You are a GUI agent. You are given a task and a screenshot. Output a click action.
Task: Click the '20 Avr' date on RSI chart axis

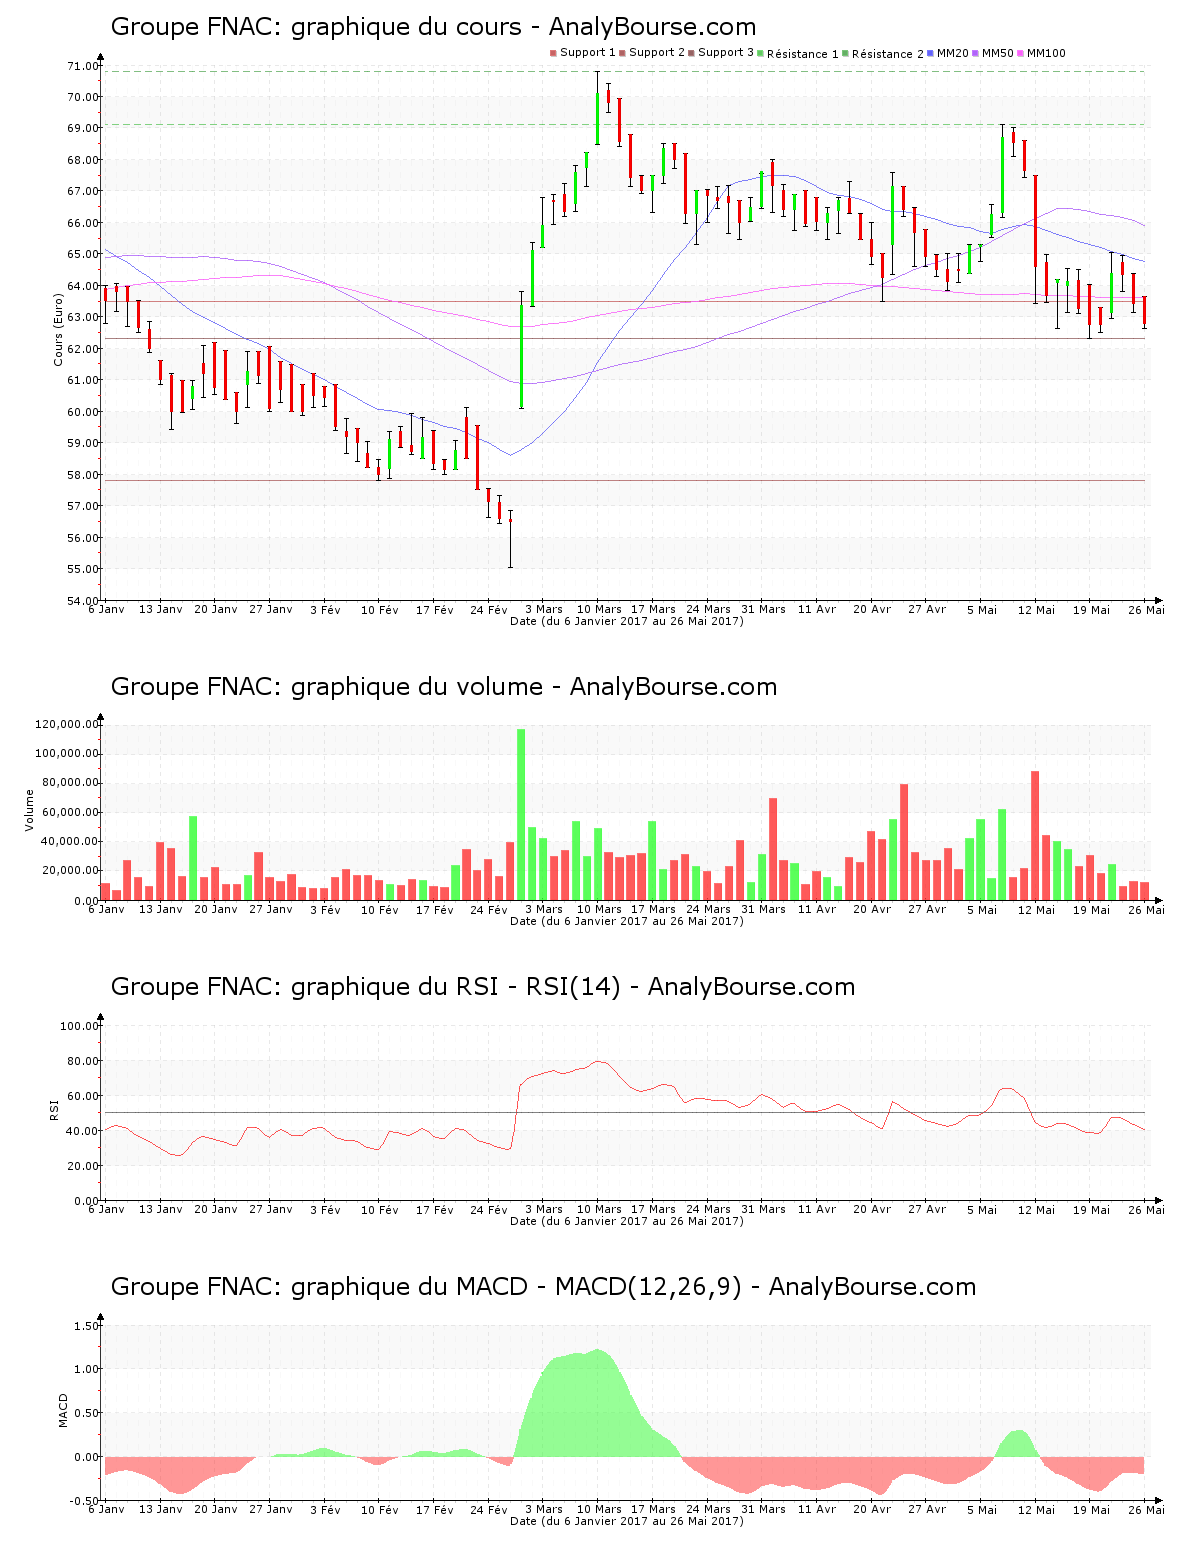(x=872, y=1209)
